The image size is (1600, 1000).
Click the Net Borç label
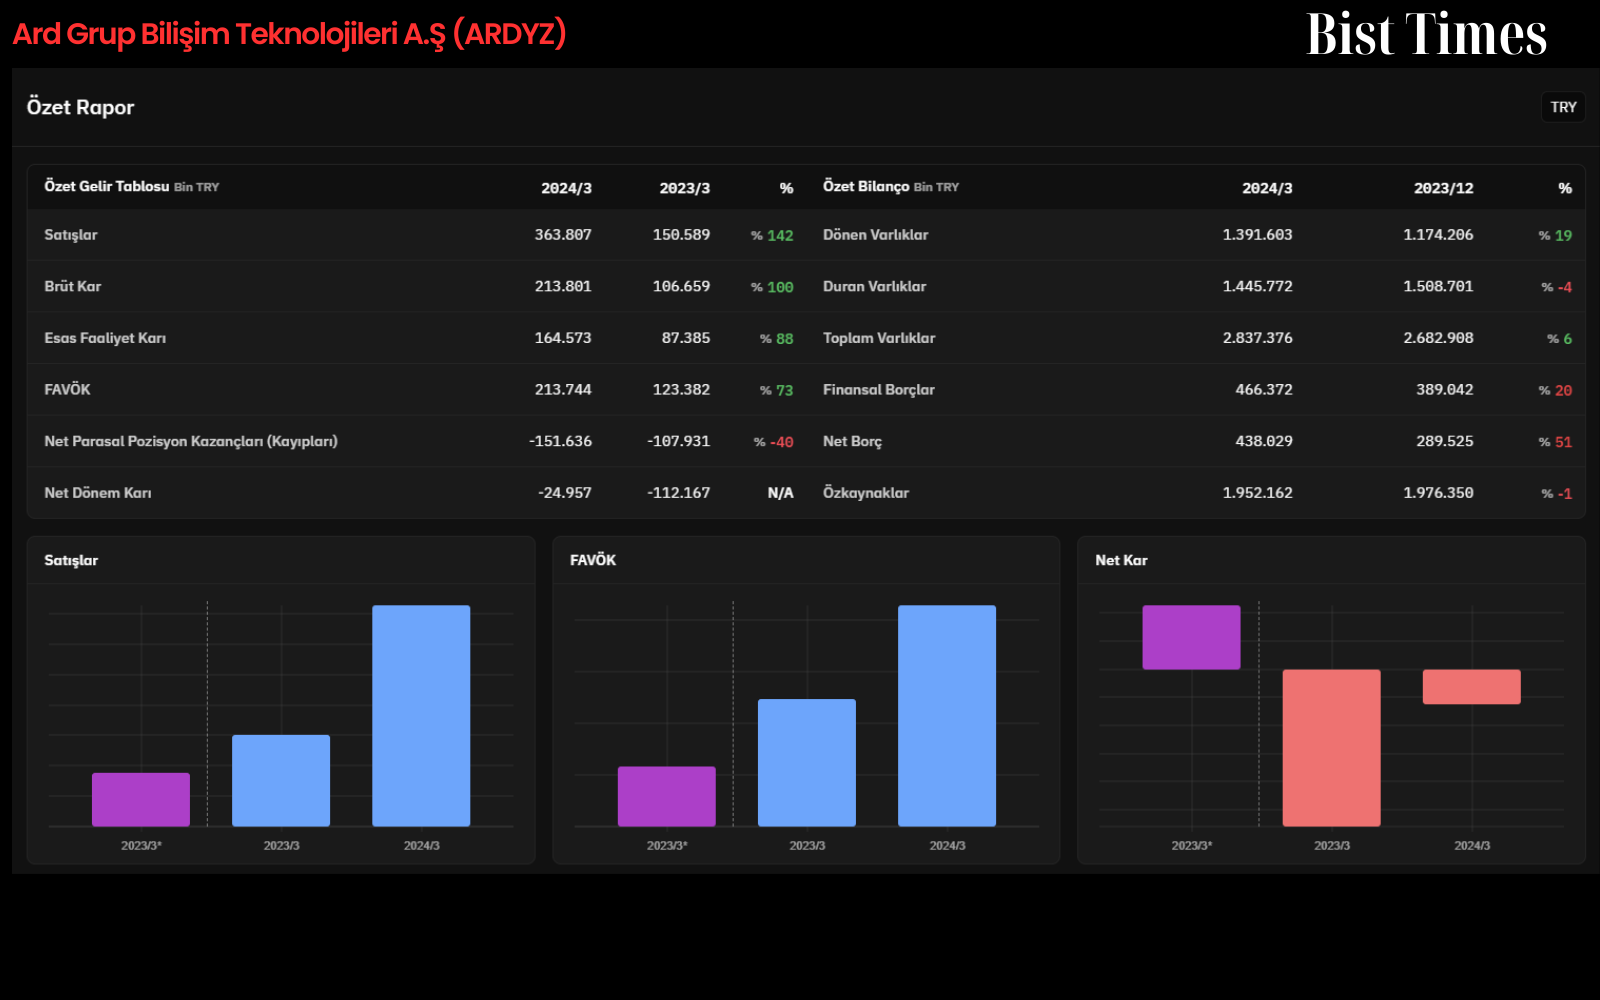[852, 441]
